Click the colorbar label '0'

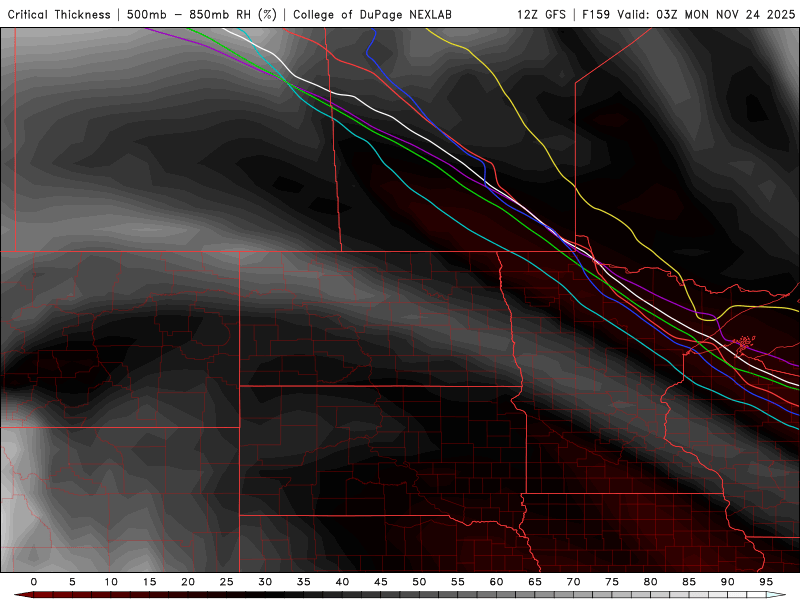34,582
